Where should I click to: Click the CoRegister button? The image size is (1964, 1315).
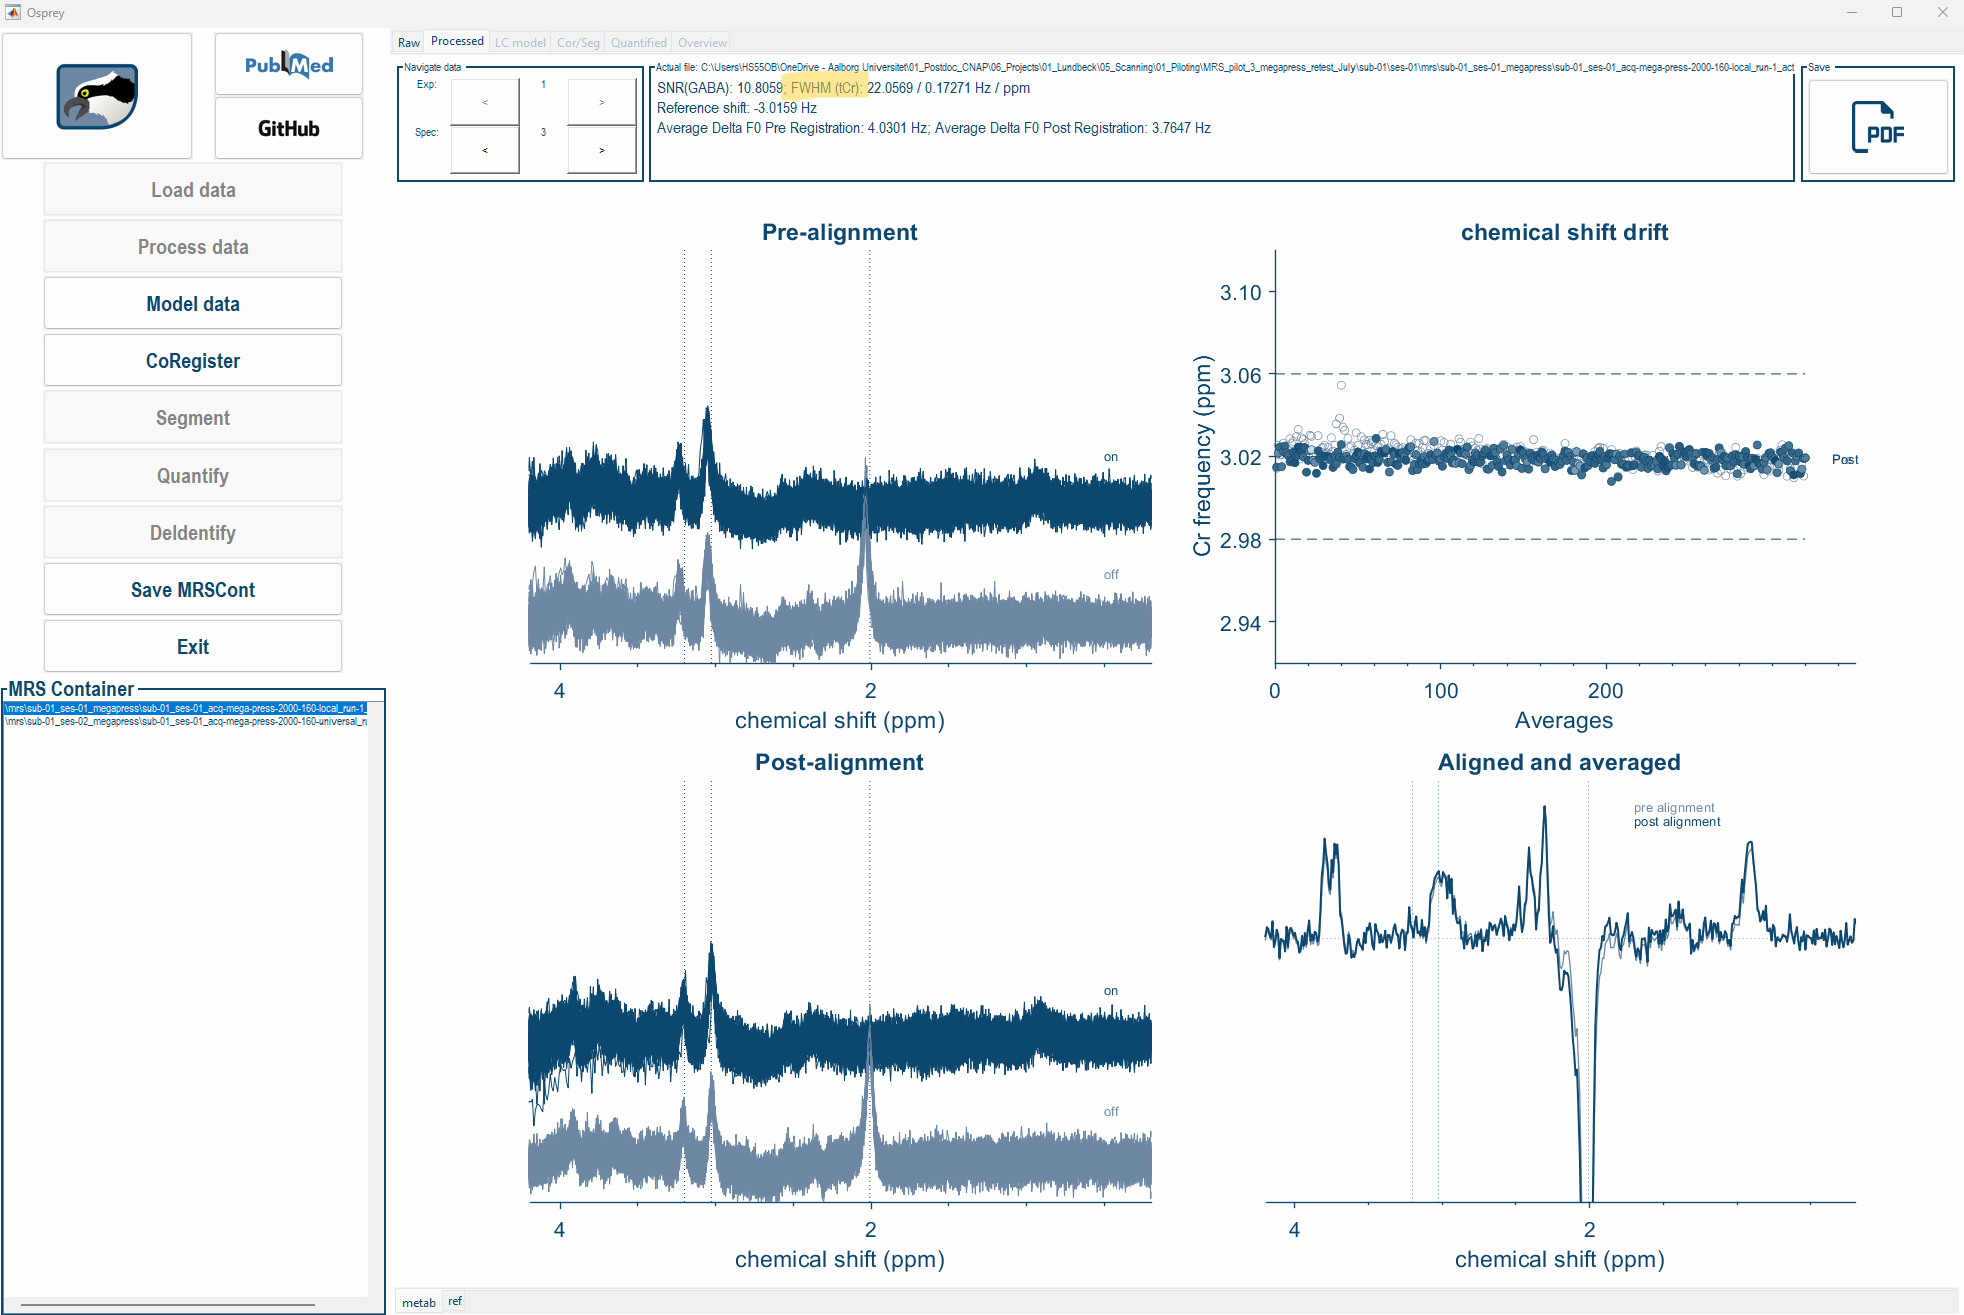[193, 361]
